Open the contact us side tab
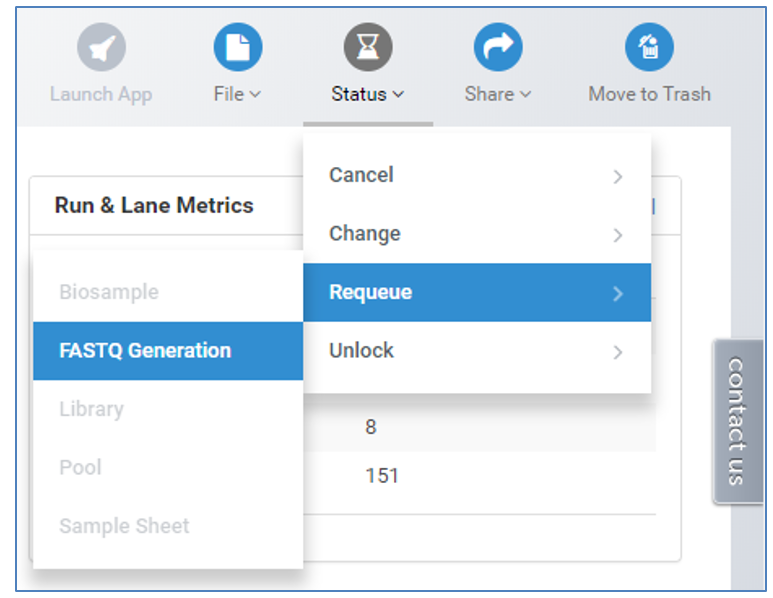The width and height of the screenshot is (773, 598). pos(737,421)
